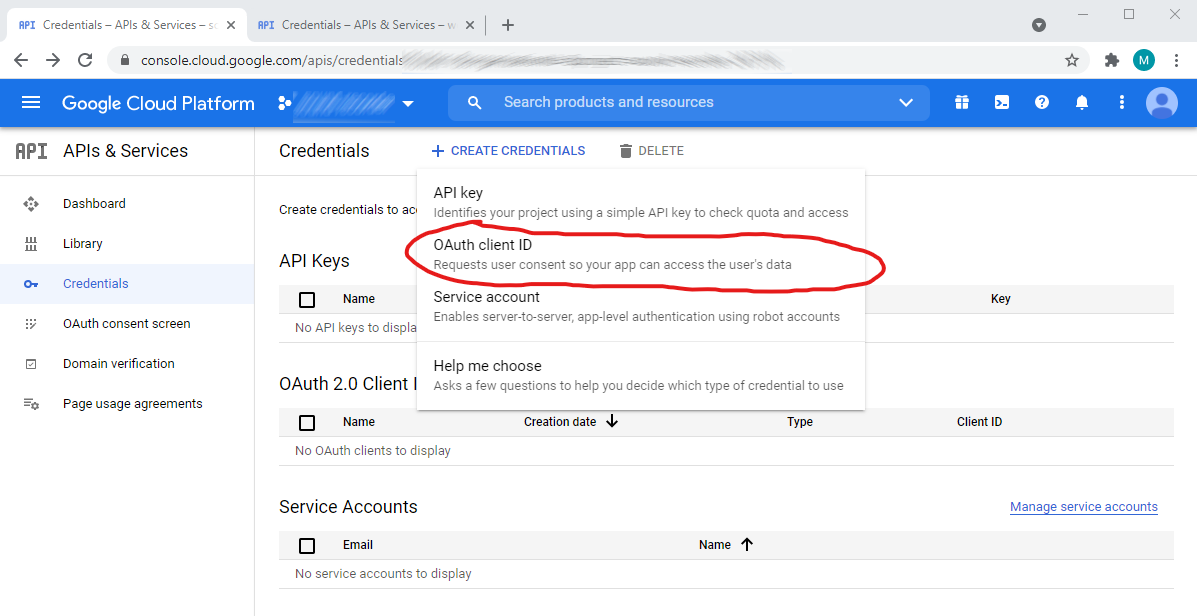Open the navigation hamburger menu
The image size is (1197, 616).
tap(31, 102)
